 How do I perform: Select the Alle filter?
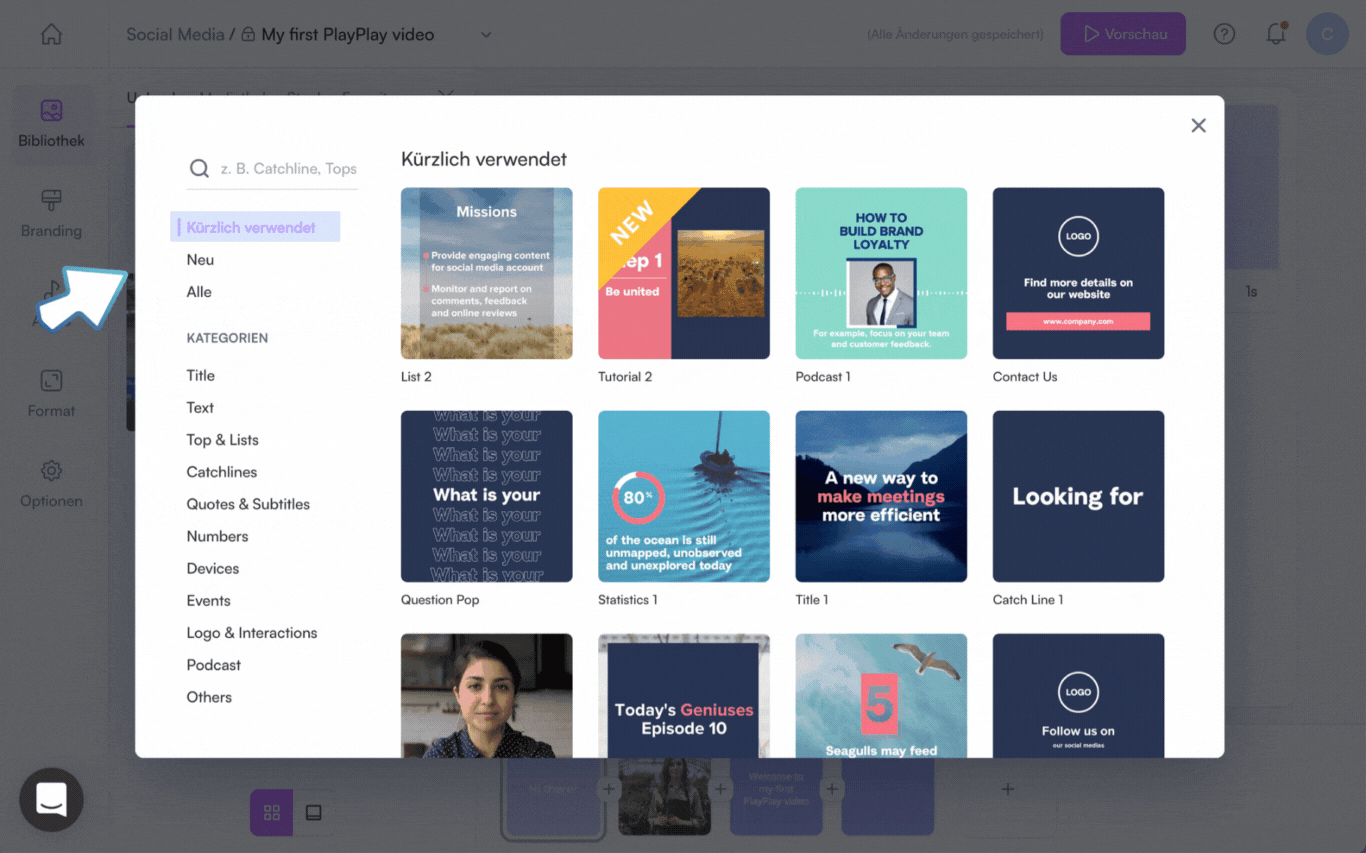(x=199, y=292)
